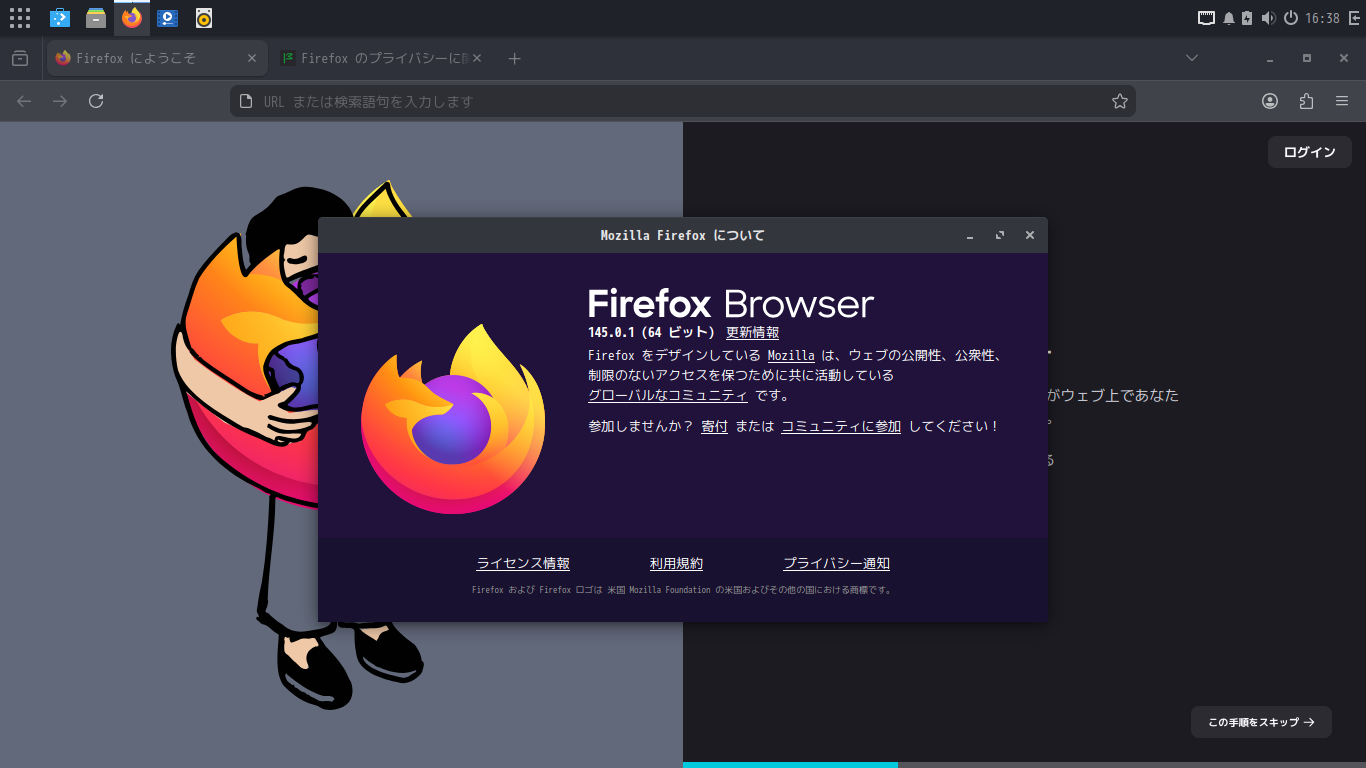1366x768 pixels.
Task: Follow the Mozilla link in the About dialog
Action: 791,355
